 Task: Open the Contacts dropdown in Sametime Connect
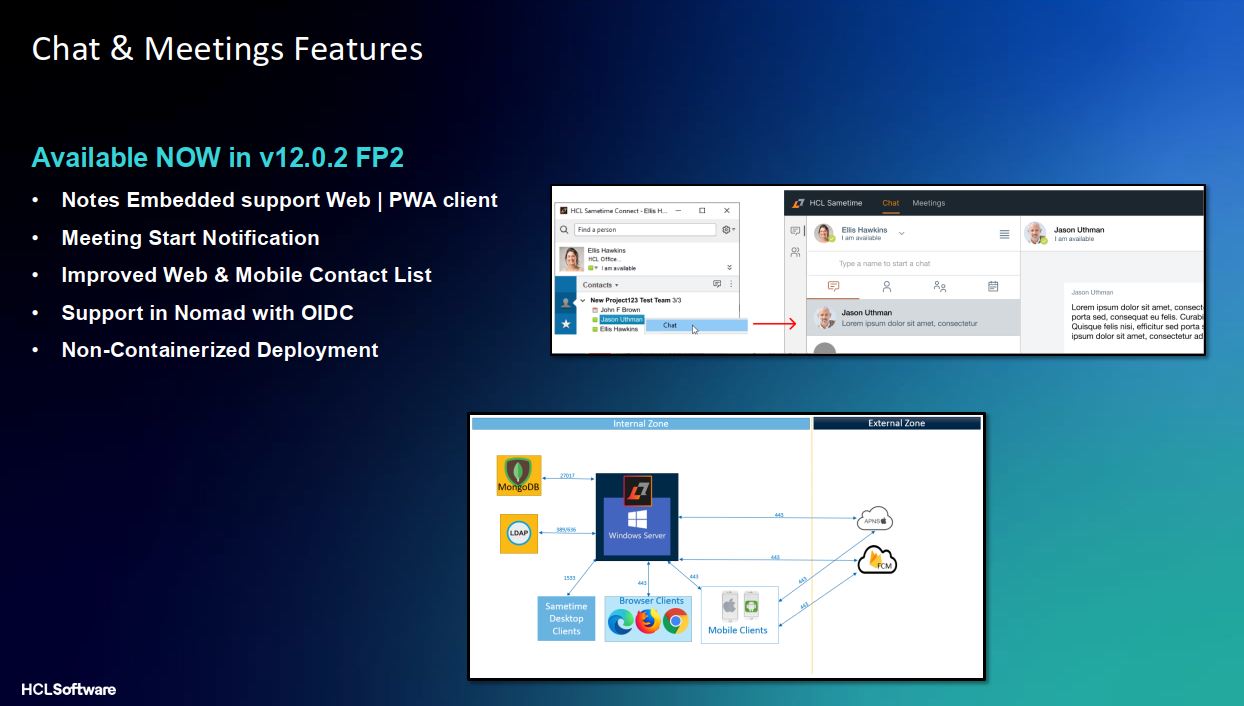pos(600,285)
